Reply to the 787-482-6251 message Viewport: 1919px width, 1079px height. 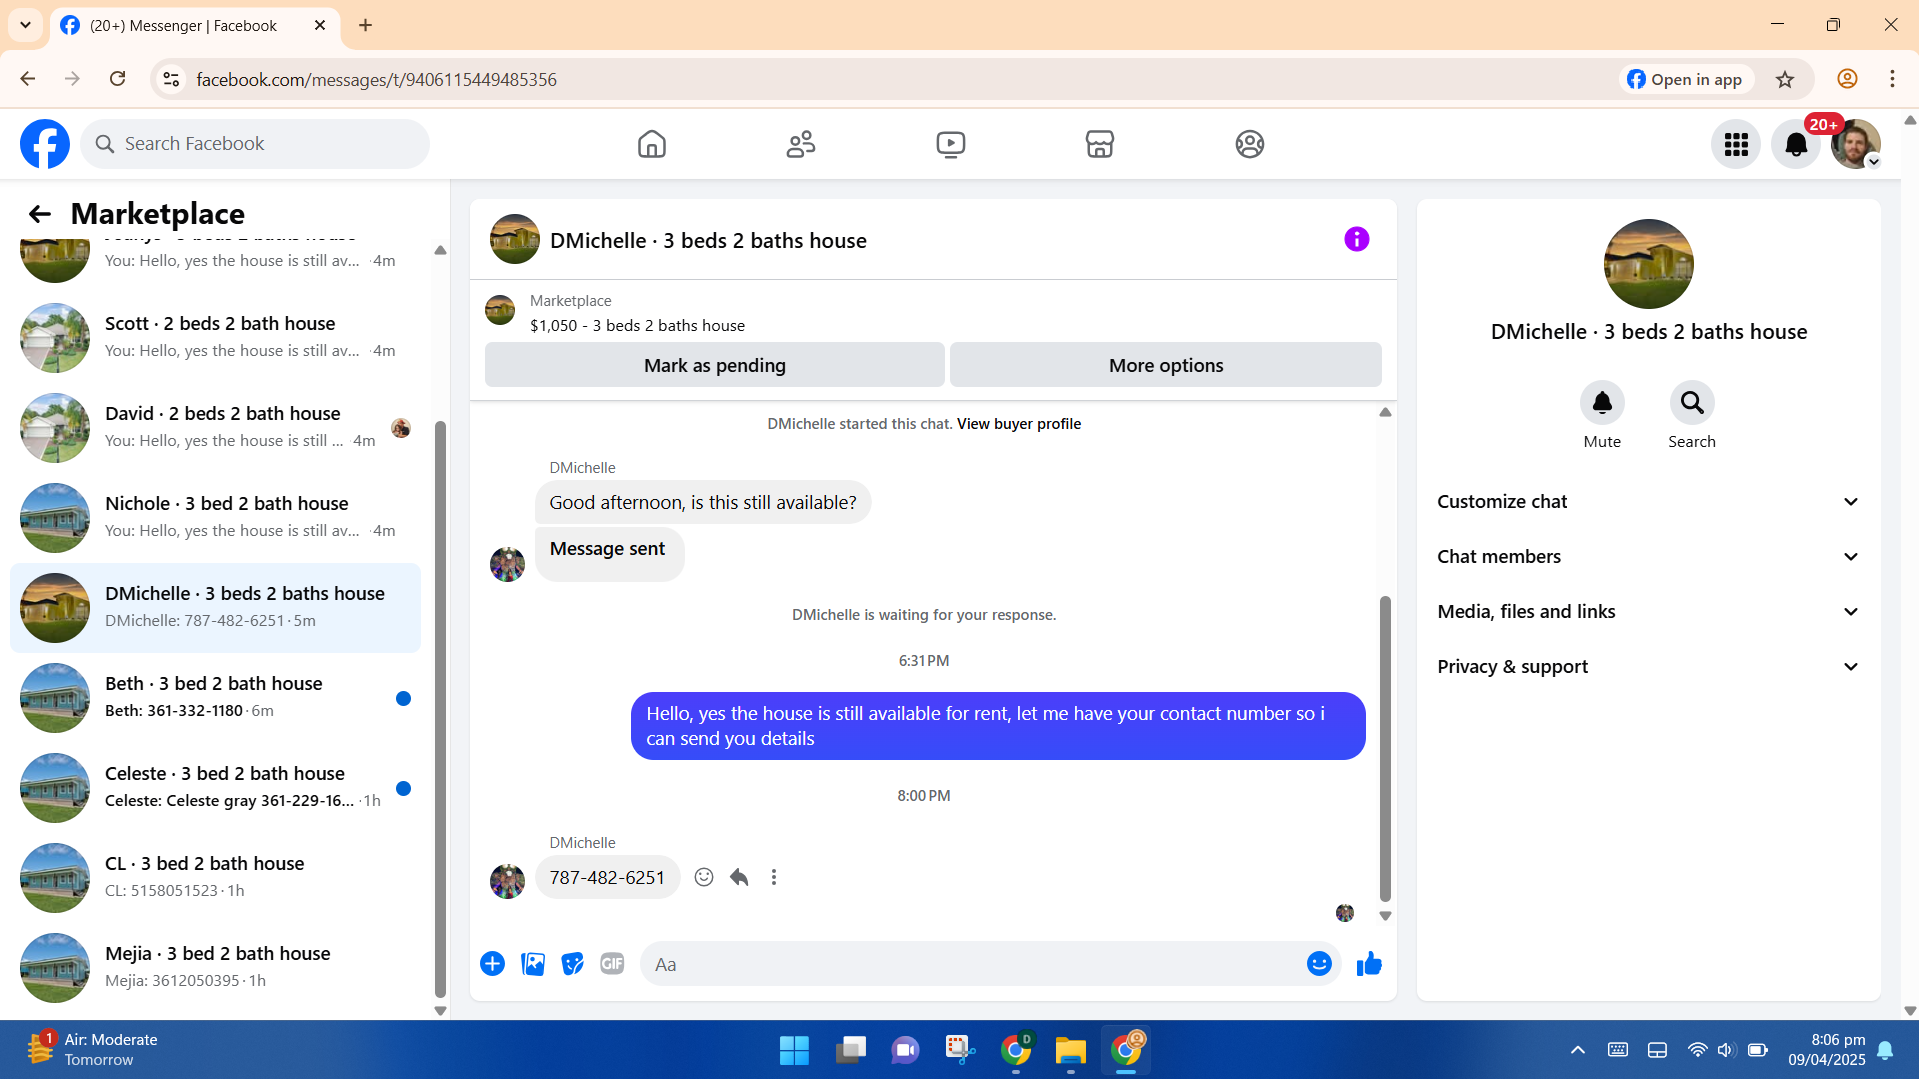(739, 877)
